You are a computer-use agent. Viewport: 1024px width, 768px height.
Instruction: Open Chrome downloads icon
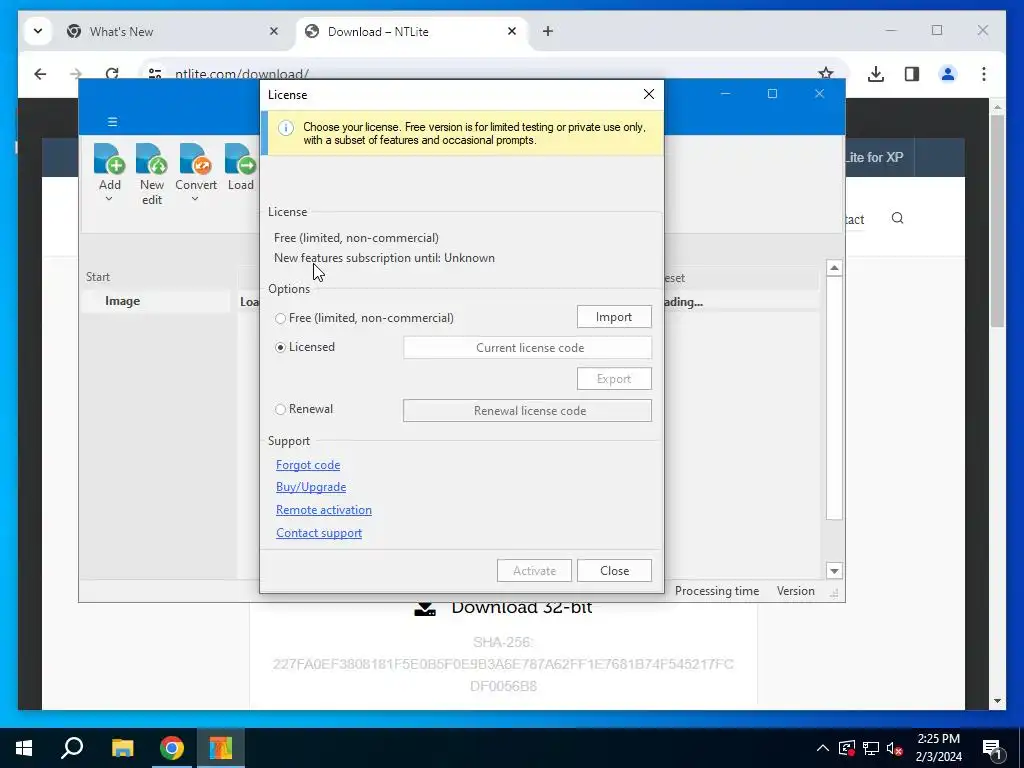pos(876,74)
